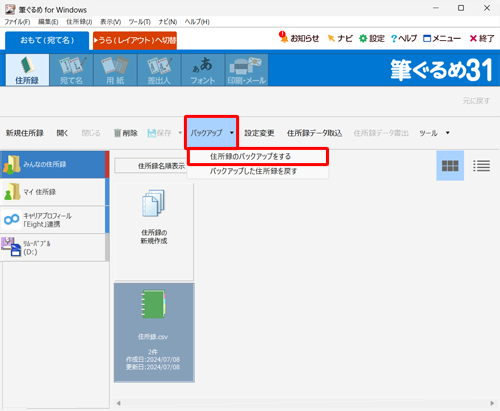The width and height of the screenshot is (500, 411).
Task: Open the 用紙 paper selection tool
Action: [115, 70]
